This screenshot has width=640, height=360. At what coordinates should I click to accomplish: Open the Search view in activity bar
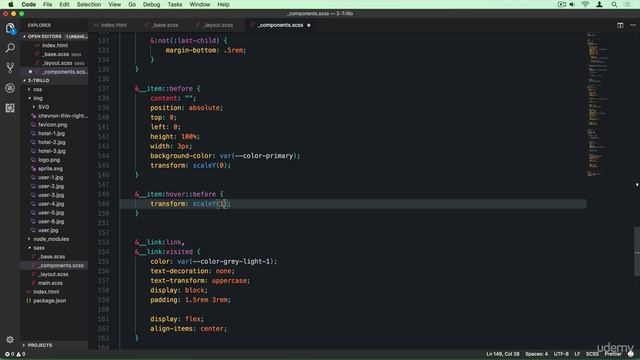pyautogui.click(x=10, y=48)
